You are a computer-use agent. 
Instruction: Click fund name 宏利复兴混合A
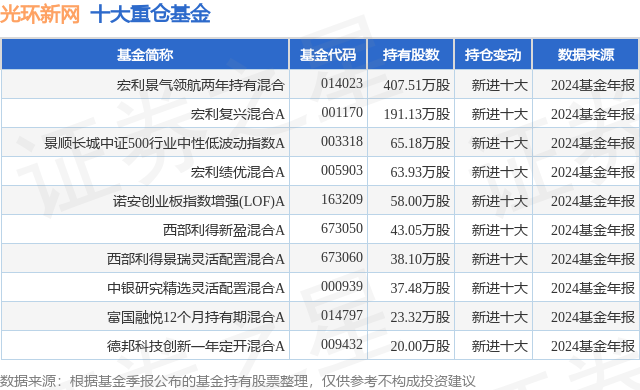pyautogui.click(x=238, y=114)
